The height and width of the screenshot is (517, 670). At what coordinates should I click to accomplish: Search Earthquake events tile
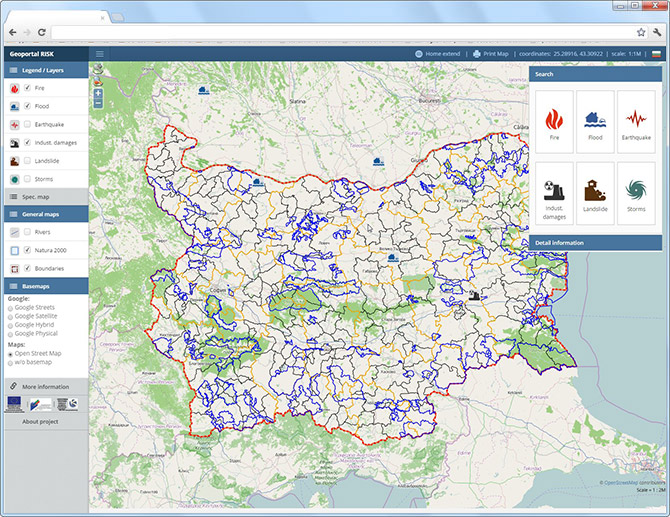point(636,122)
